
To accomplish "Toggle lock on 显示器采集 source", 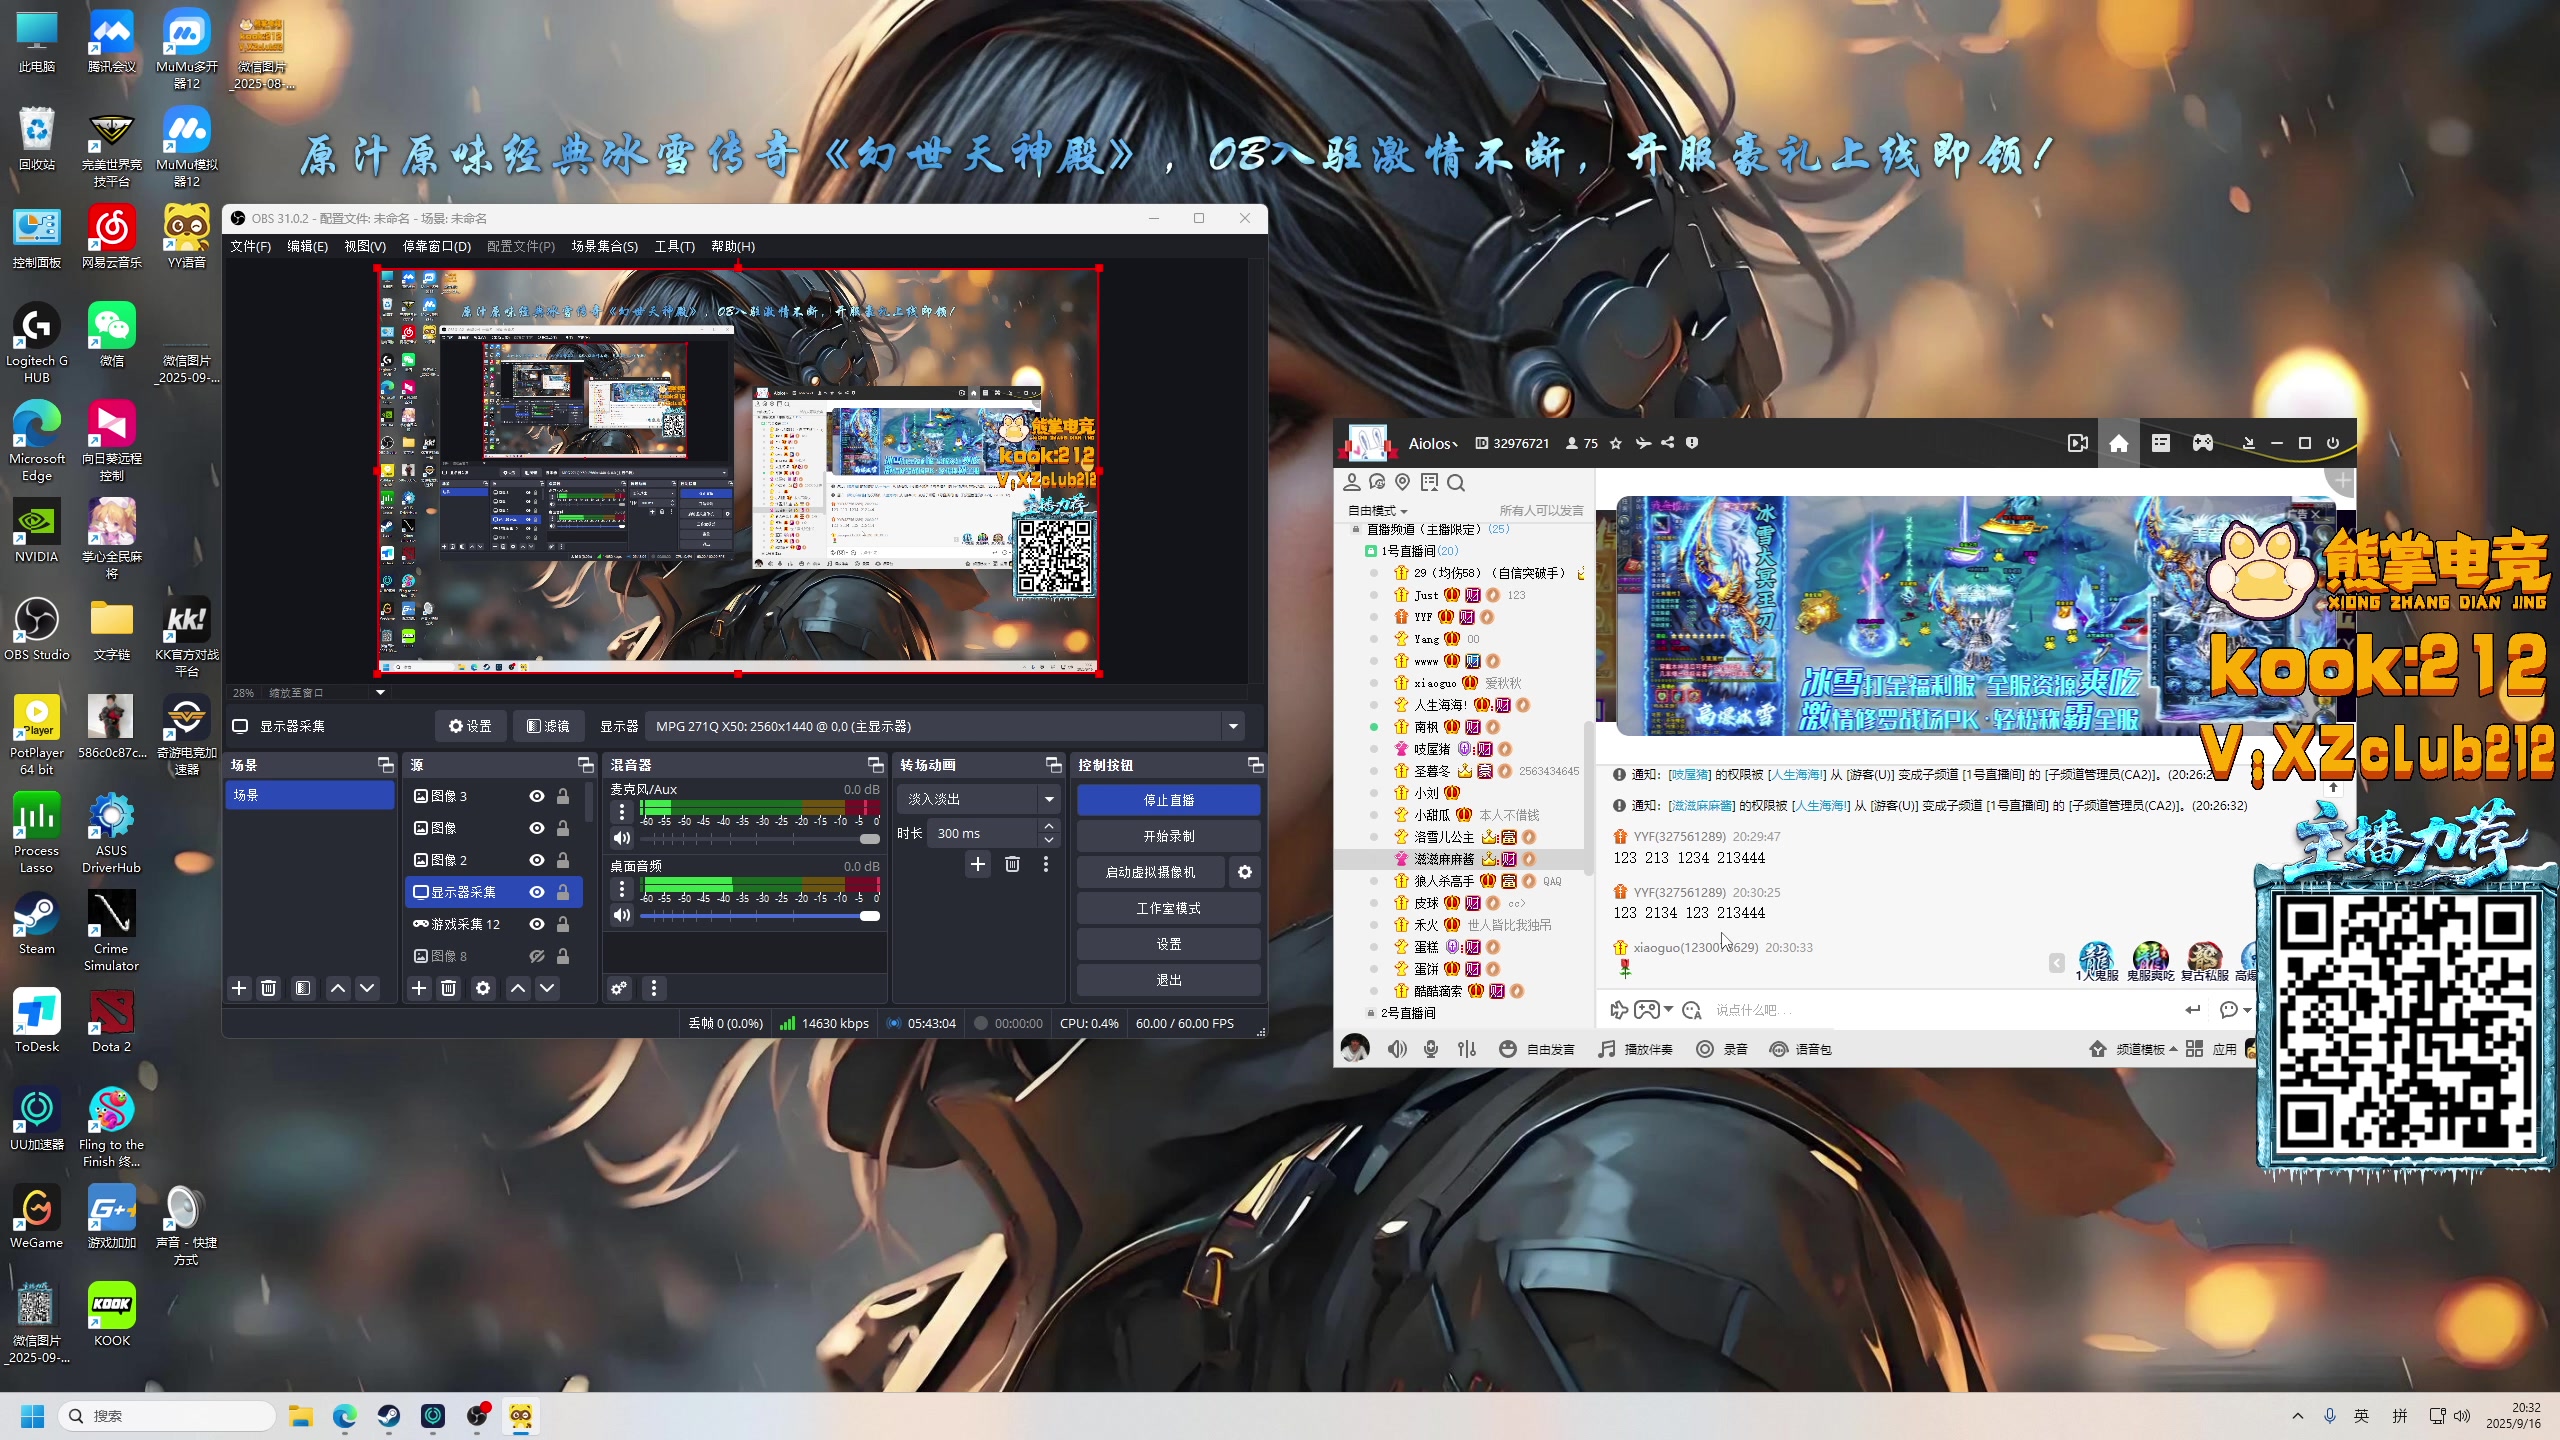I will pos(563,892).
